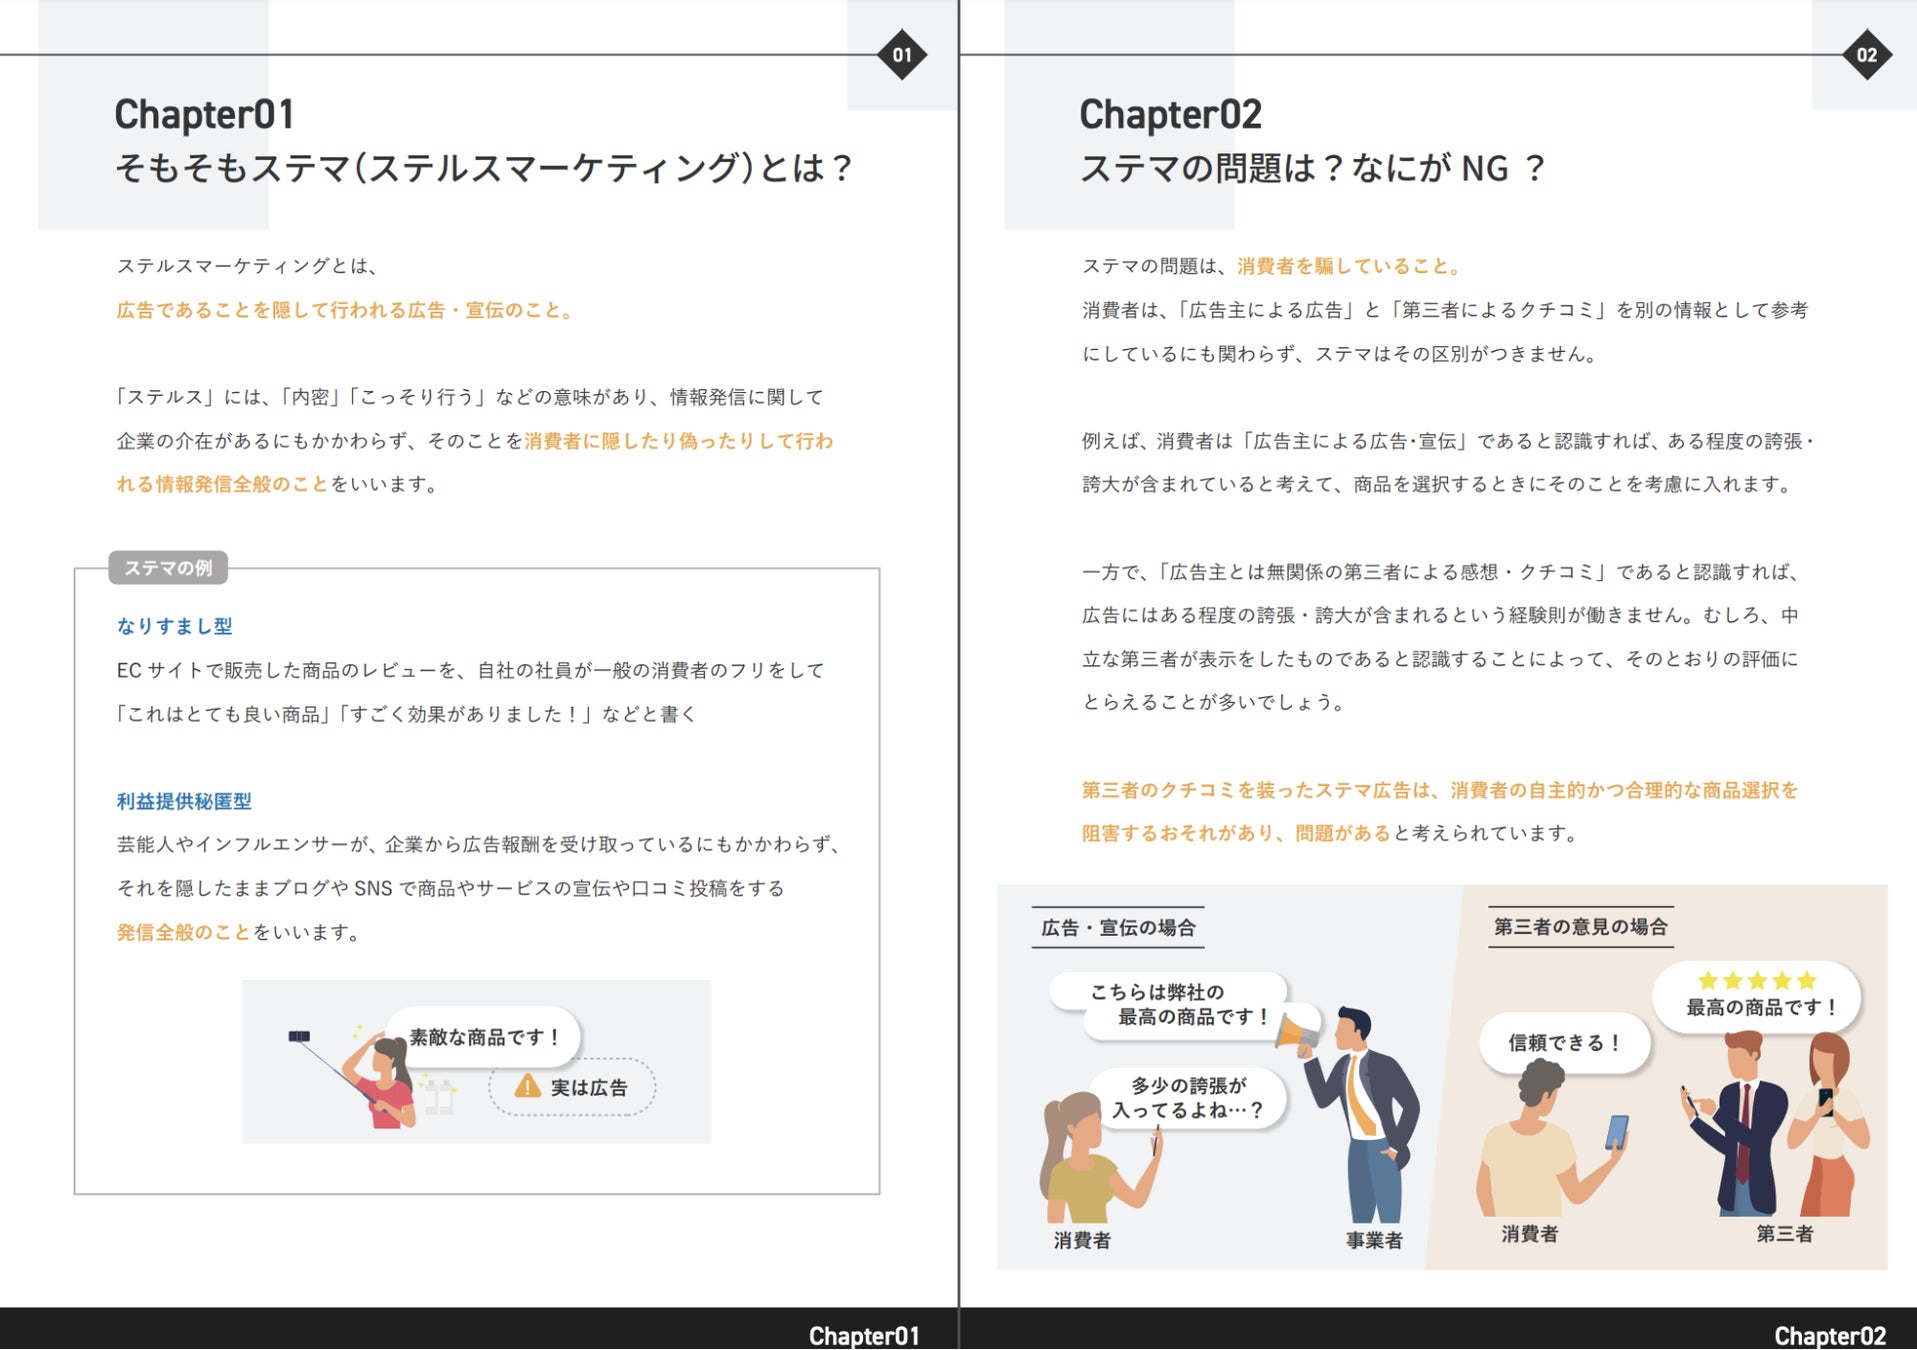The image size is (1917, 1350).
Task: Click the blue なりすまし型 heading
Action: [175, 626]
